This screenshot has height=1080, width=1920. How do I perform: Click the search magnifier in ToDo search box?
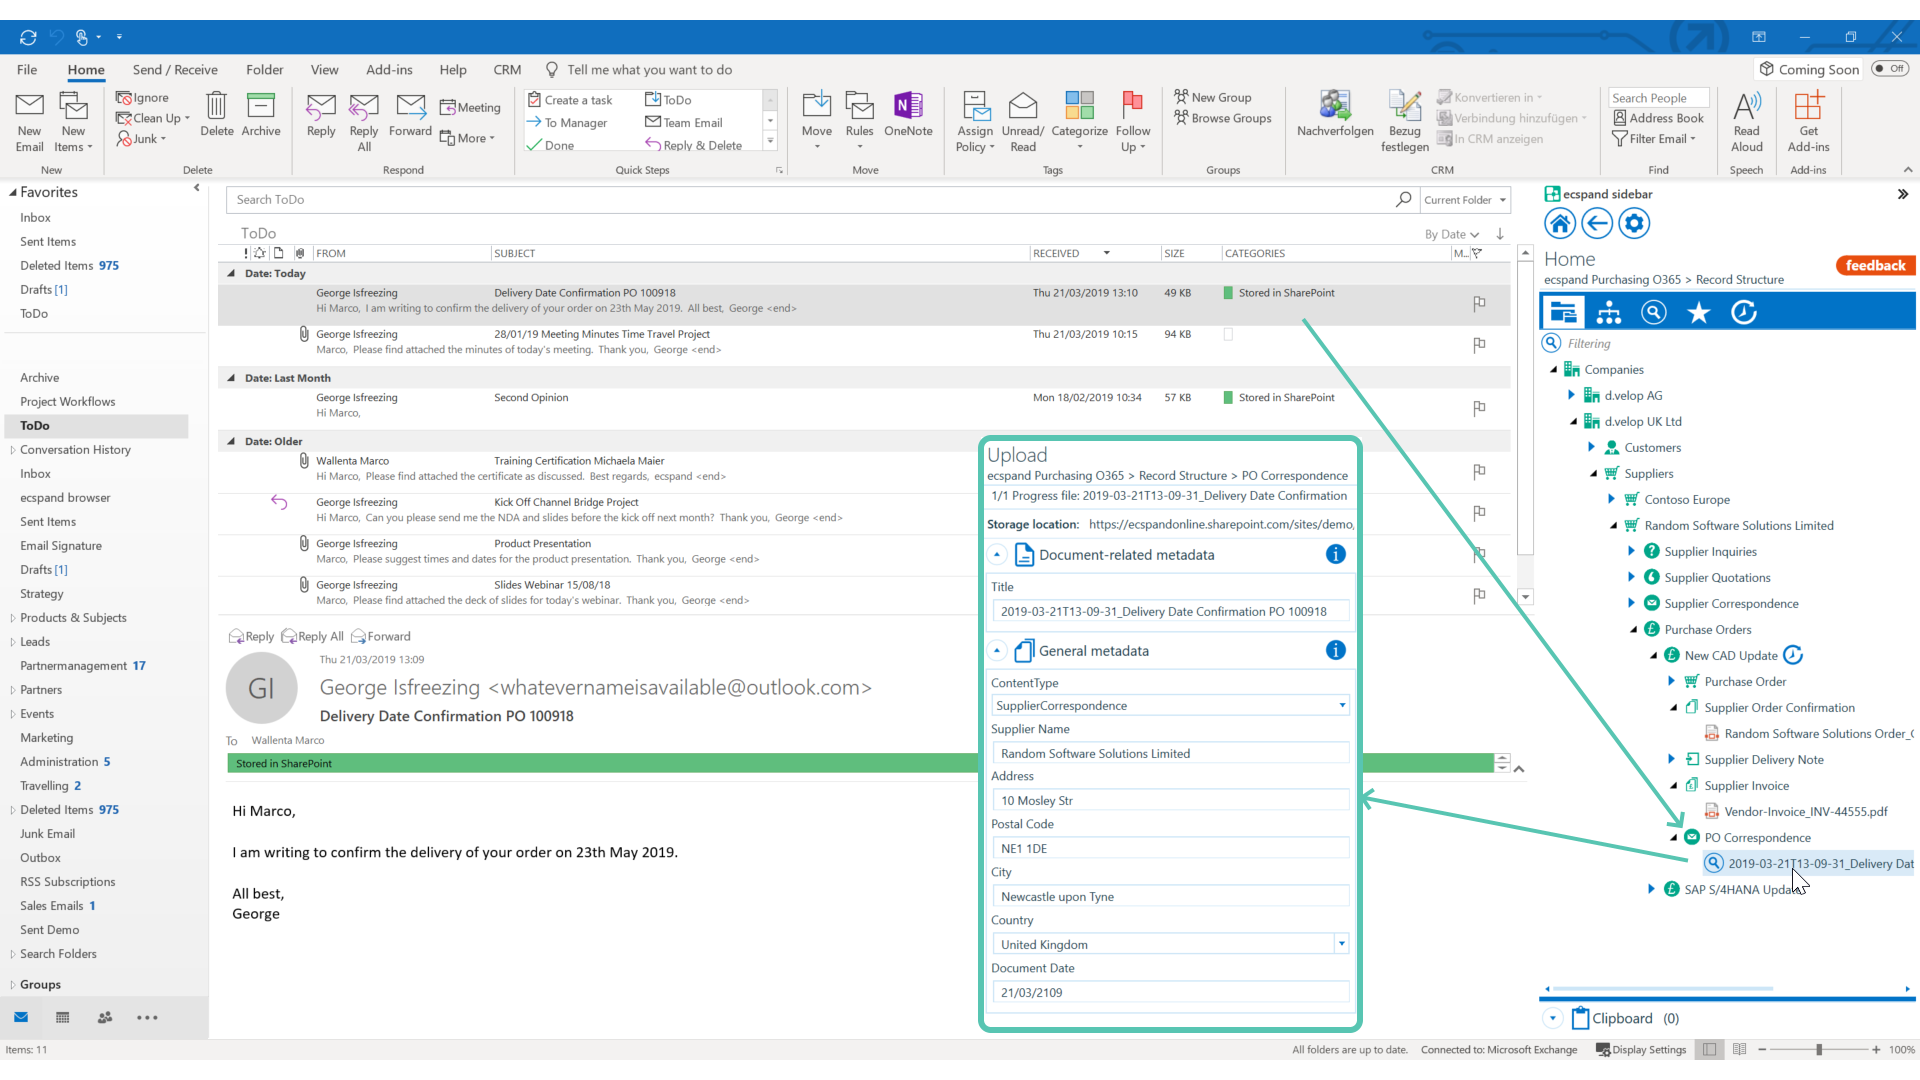point(1404,199)
